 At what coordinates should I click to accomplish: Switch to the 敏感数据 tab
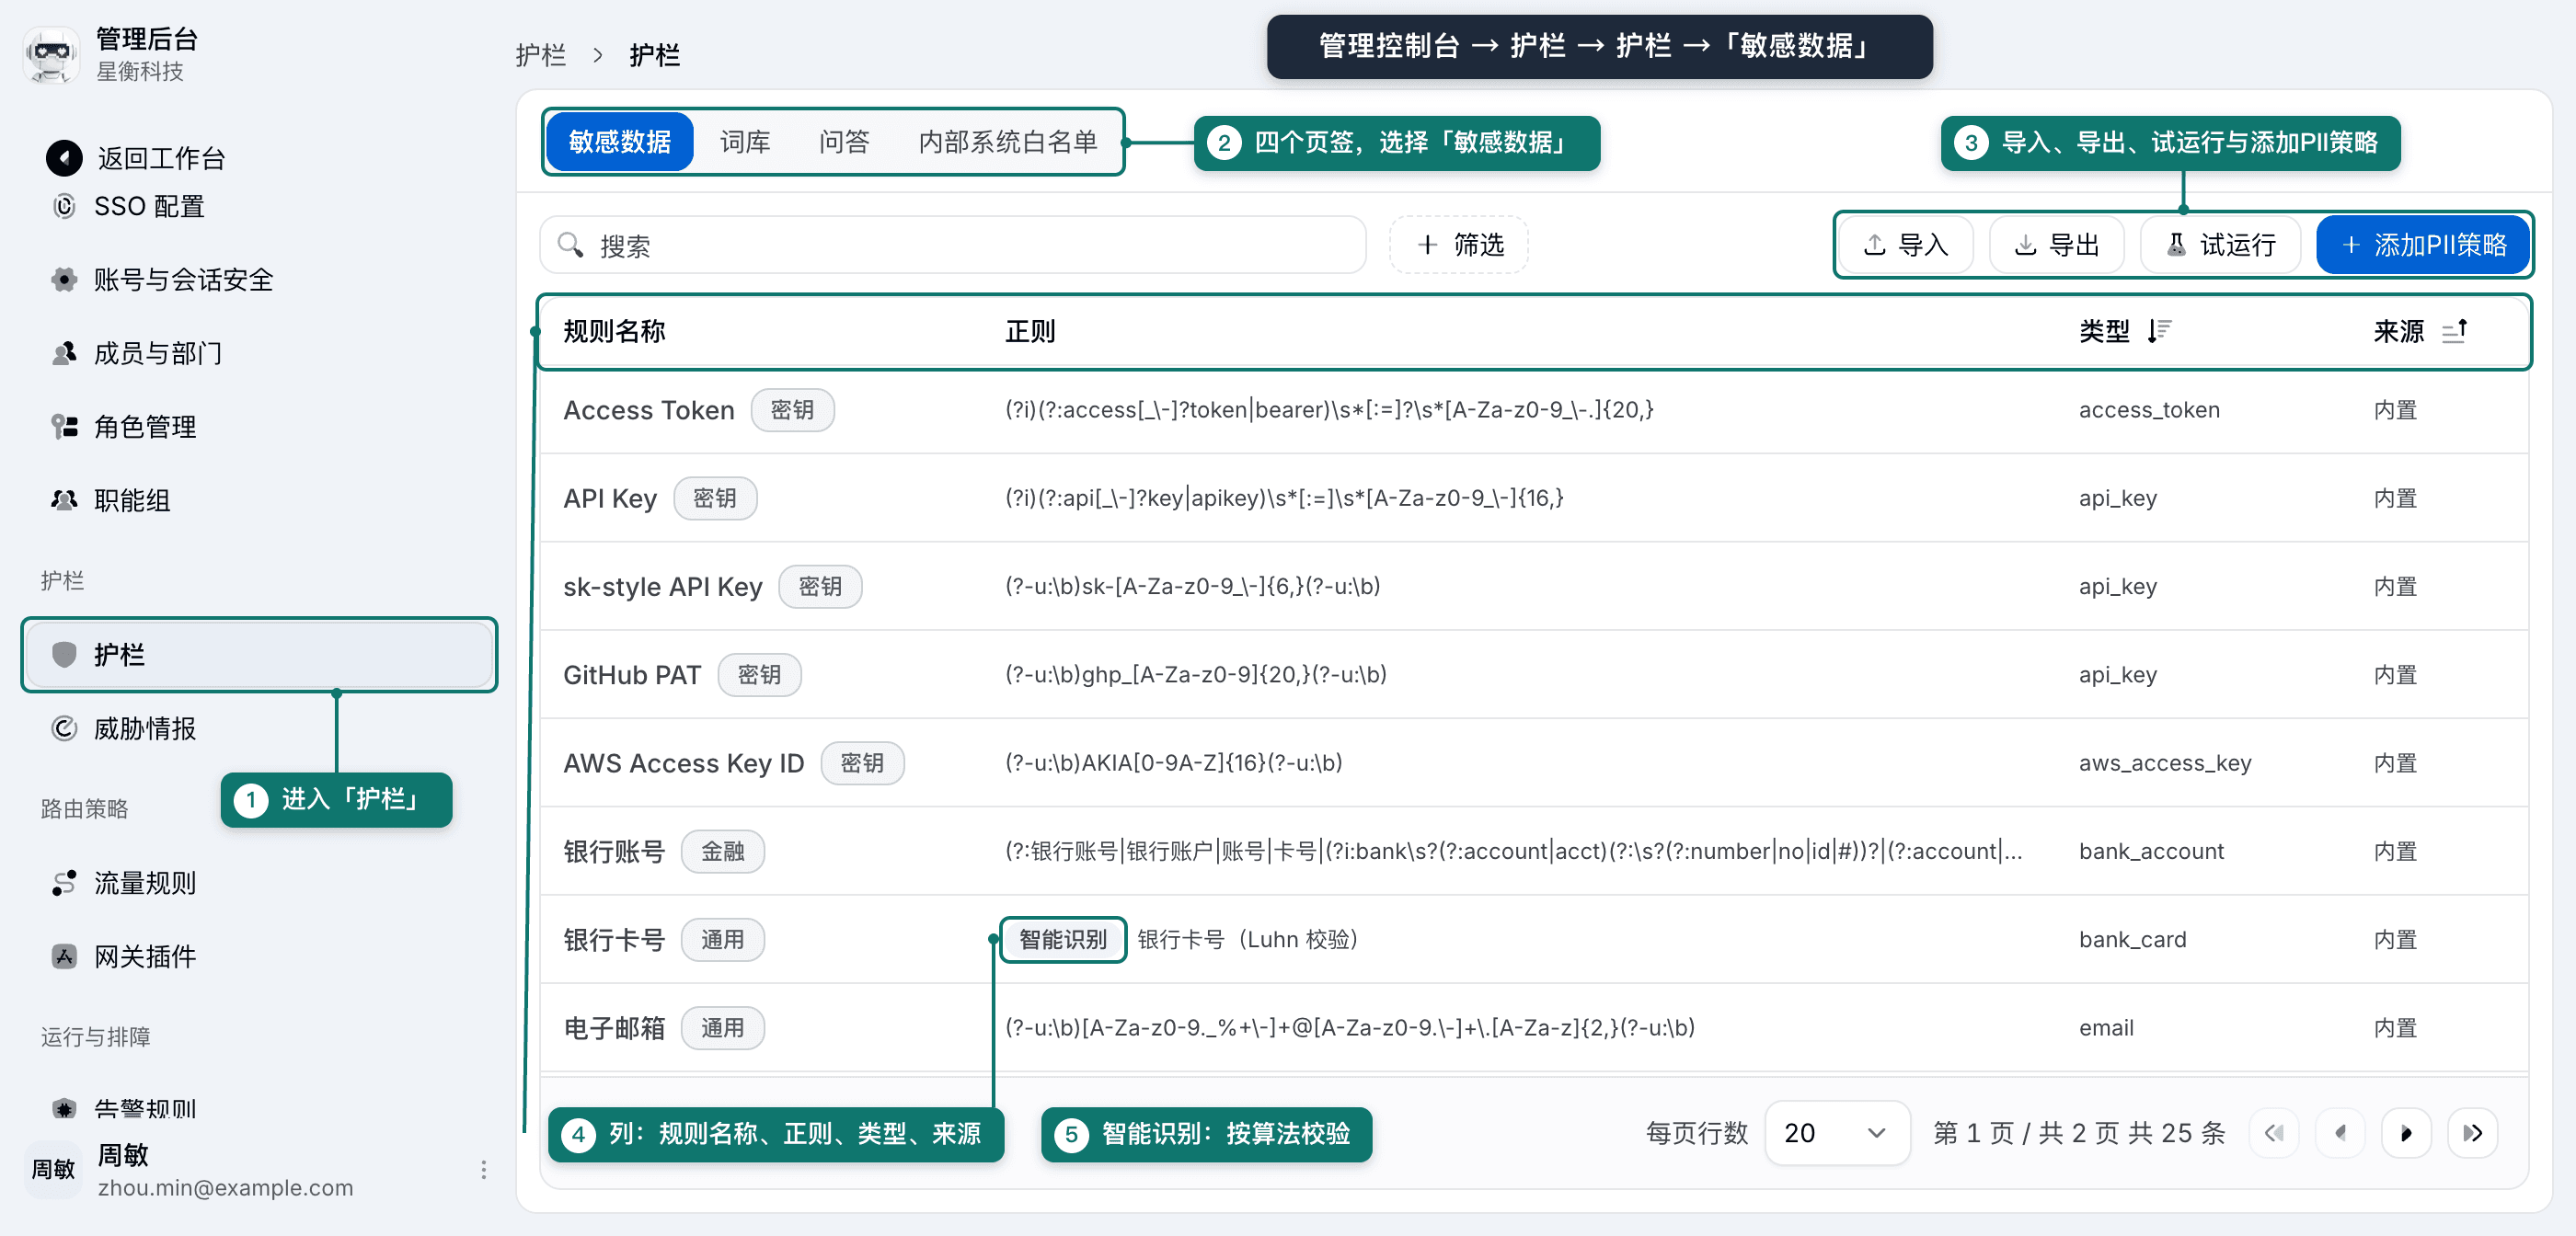click(620, 142)
